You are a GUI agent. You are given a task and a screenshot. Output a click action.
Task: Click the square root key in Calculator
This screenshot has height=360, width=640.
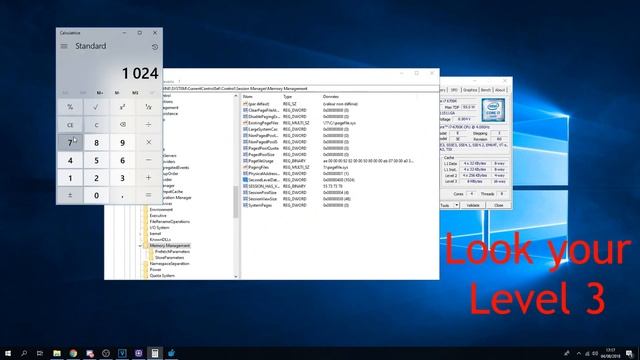point(96,107)
